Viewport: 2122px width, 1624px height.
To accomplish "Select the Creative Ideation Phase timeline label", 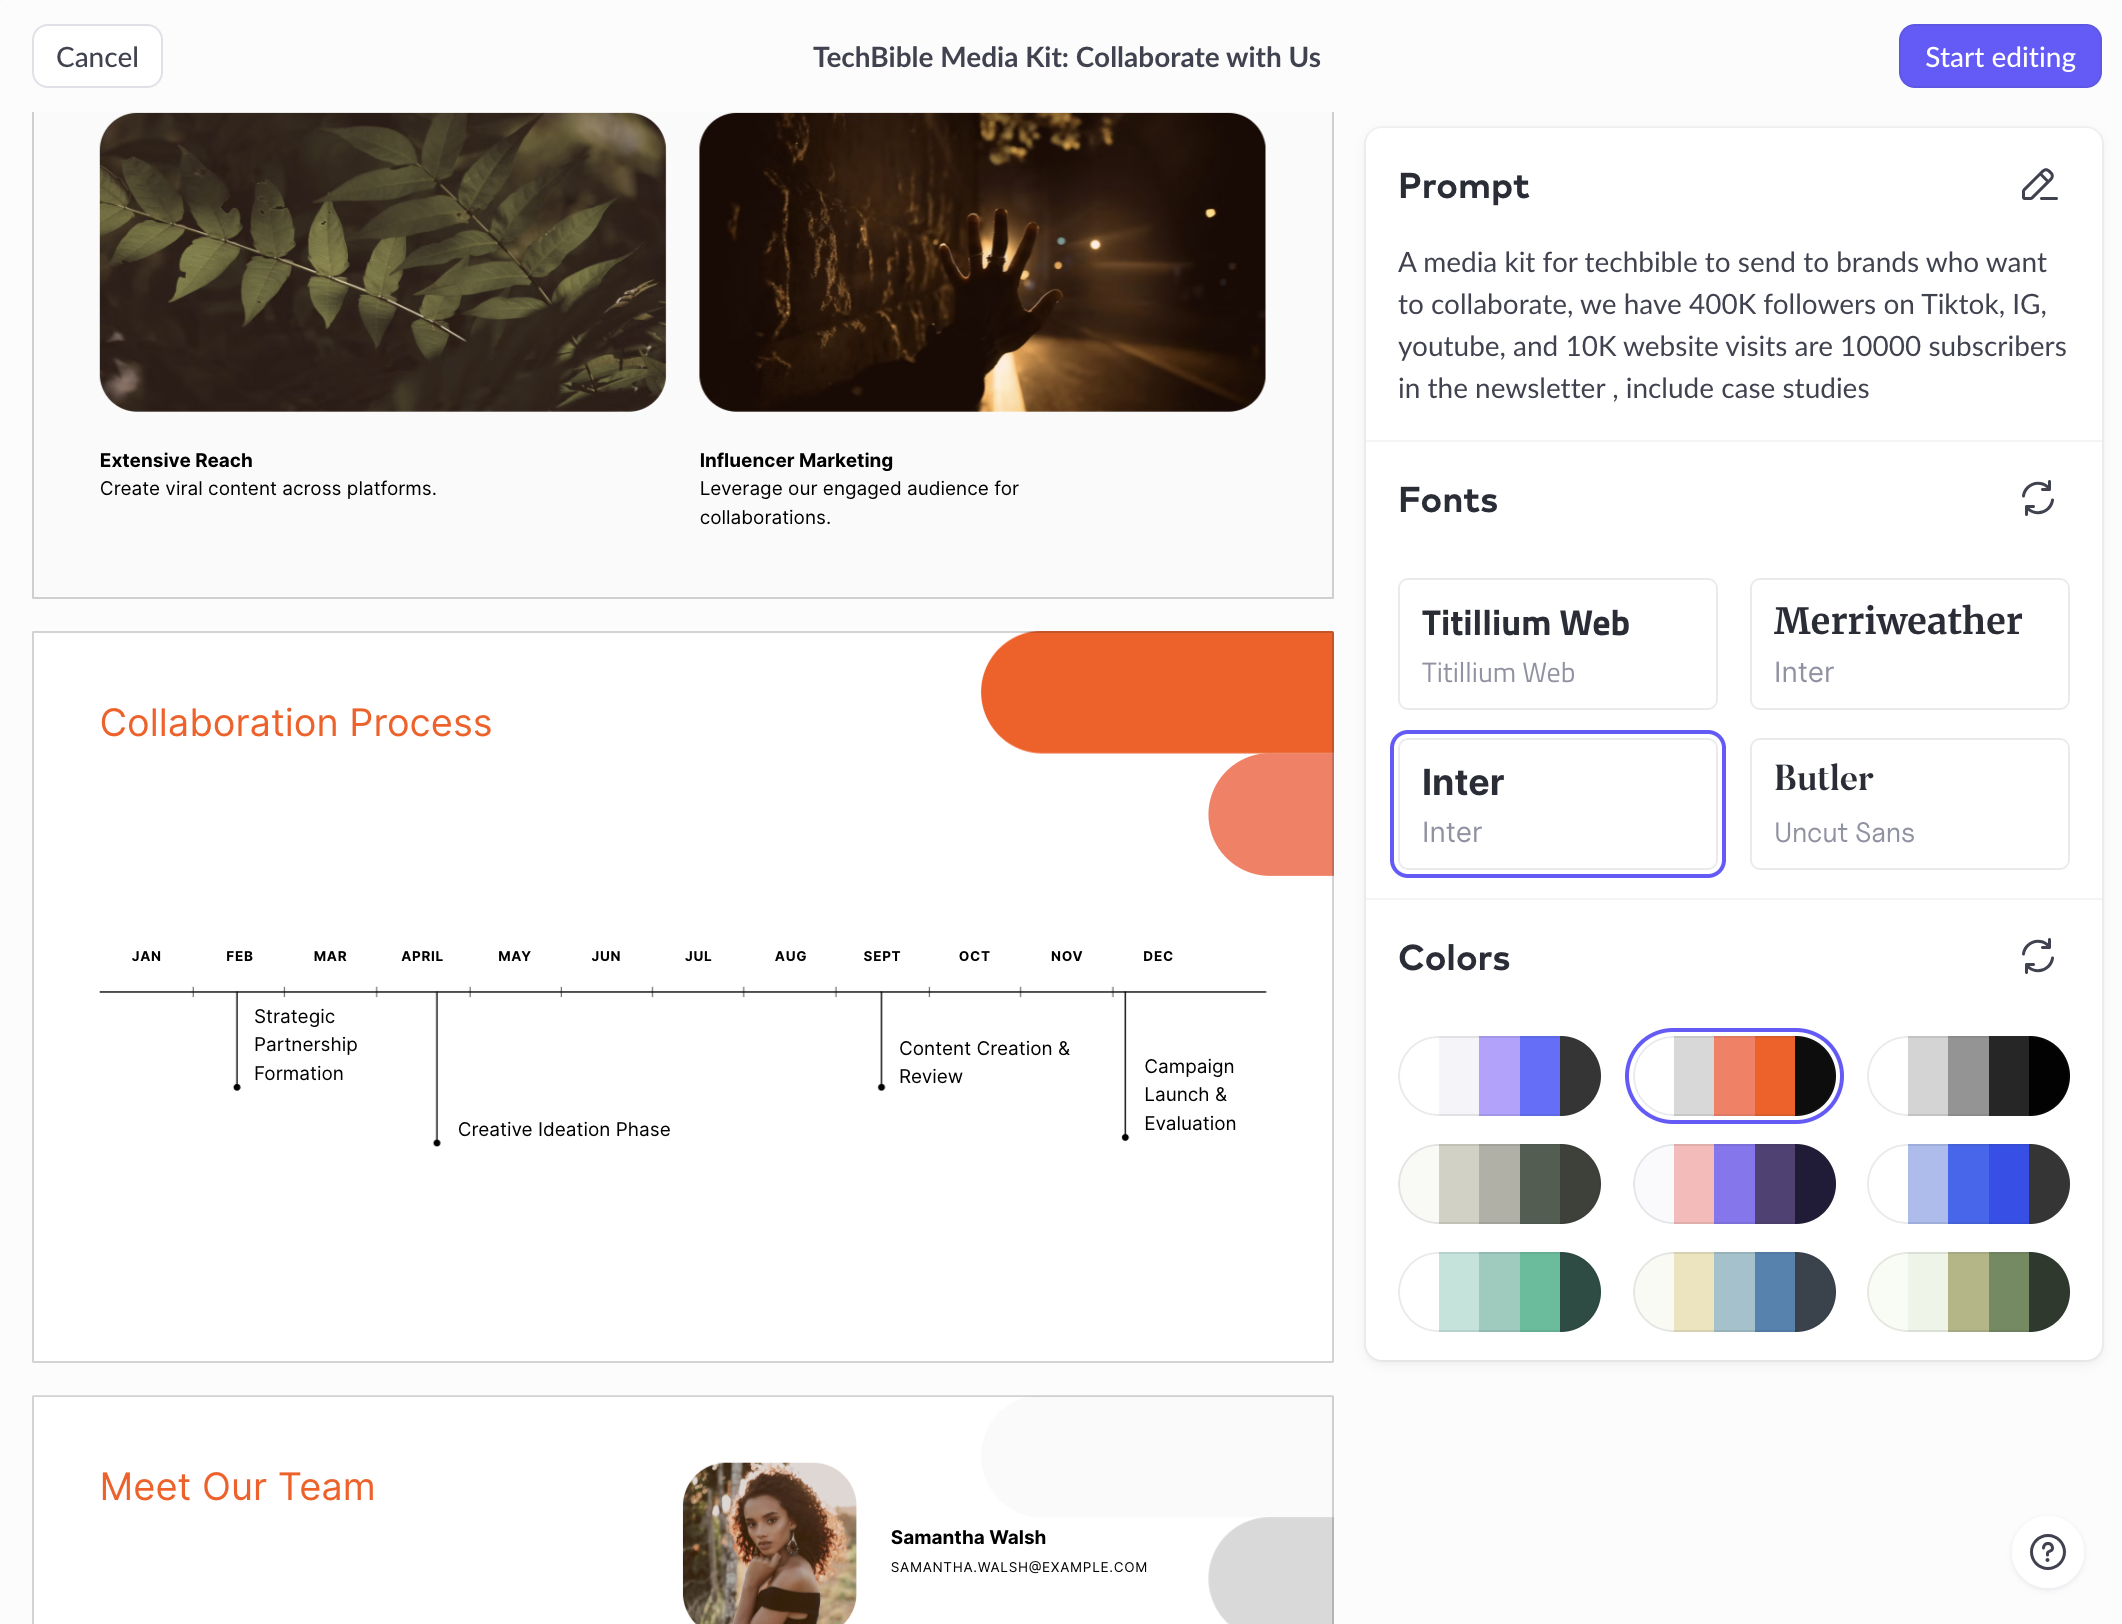I will [x=564, y=1129].
